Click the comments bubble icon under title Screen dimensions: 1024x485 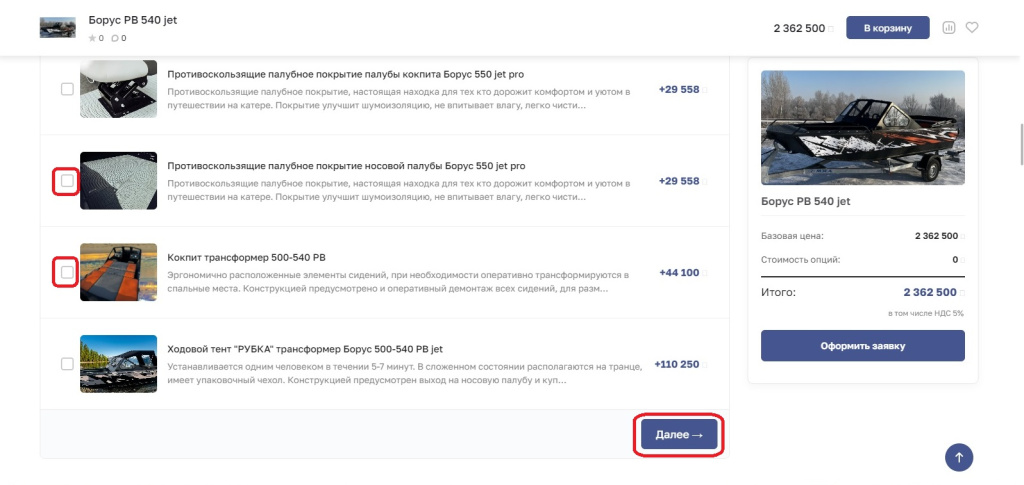click(x=115, y=39)
